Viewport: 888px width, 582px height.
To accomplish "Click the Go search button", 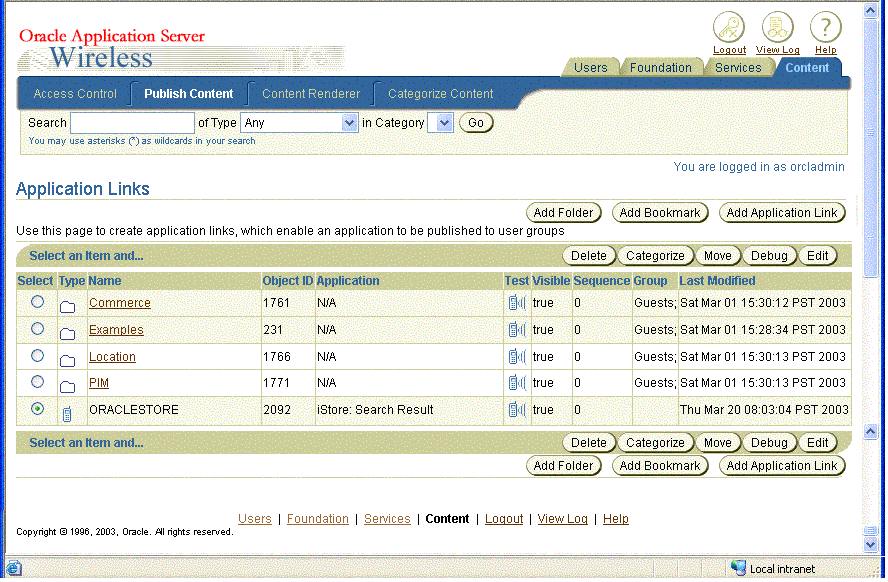I will coord(476,123).
